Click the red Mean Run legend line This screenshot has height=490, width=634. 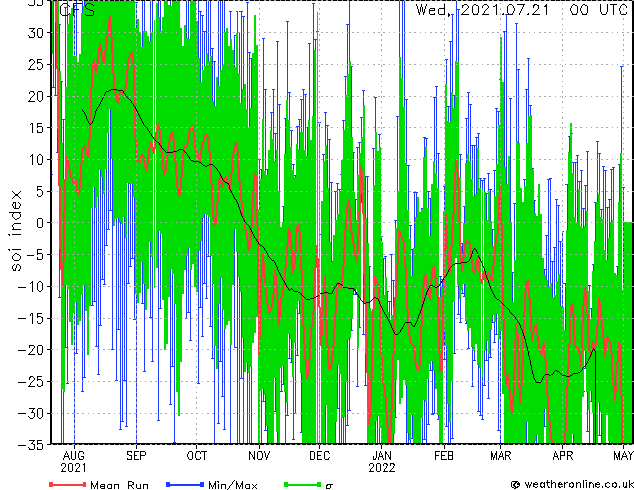point(68,484)
